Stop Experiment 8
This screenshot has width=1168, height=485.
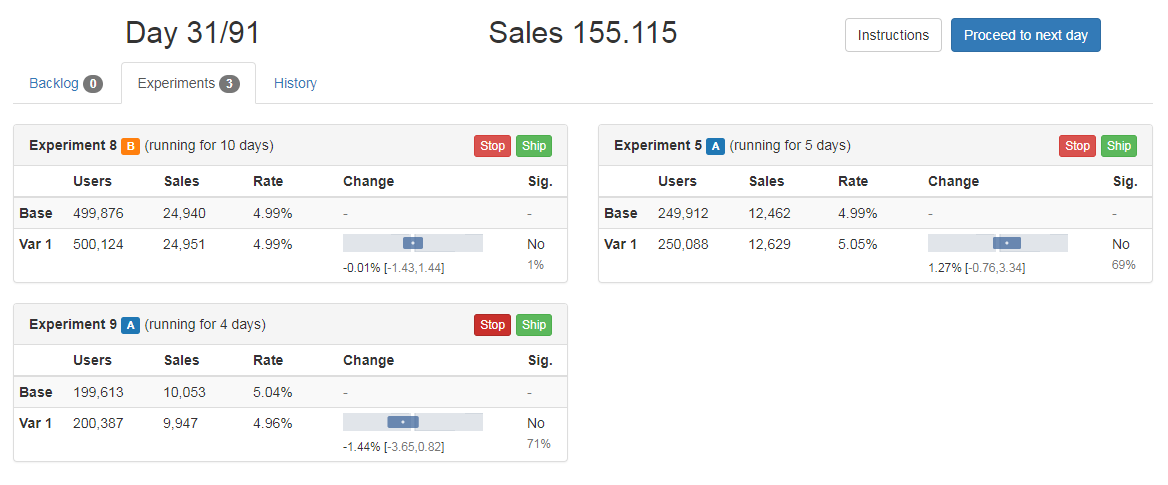tap(492, 146)
